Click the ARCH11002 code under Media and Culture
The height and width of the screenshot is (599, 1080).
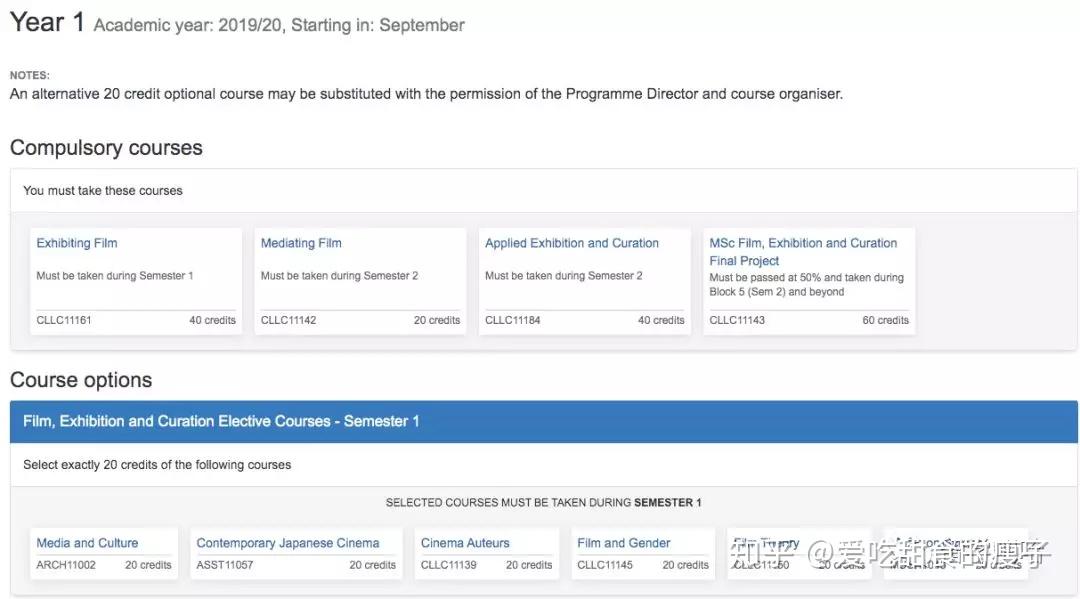pos(66,565)
